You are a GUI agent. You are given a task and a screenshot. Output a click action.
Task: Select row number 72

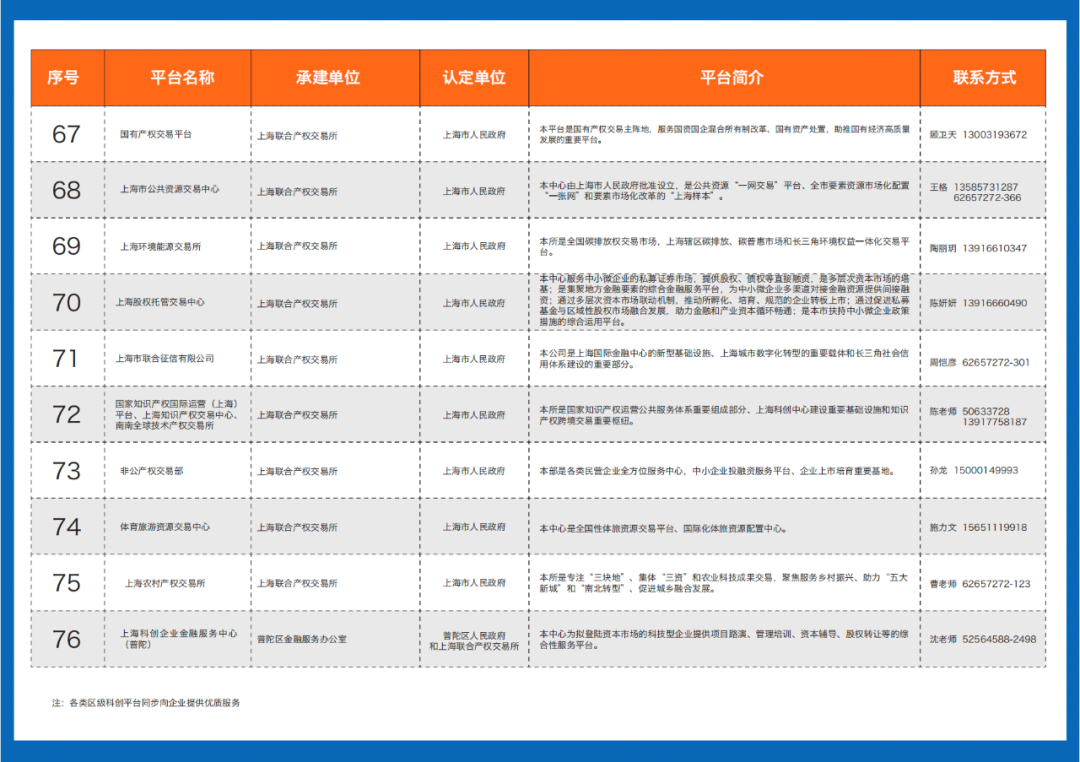[x=66, y=414]
